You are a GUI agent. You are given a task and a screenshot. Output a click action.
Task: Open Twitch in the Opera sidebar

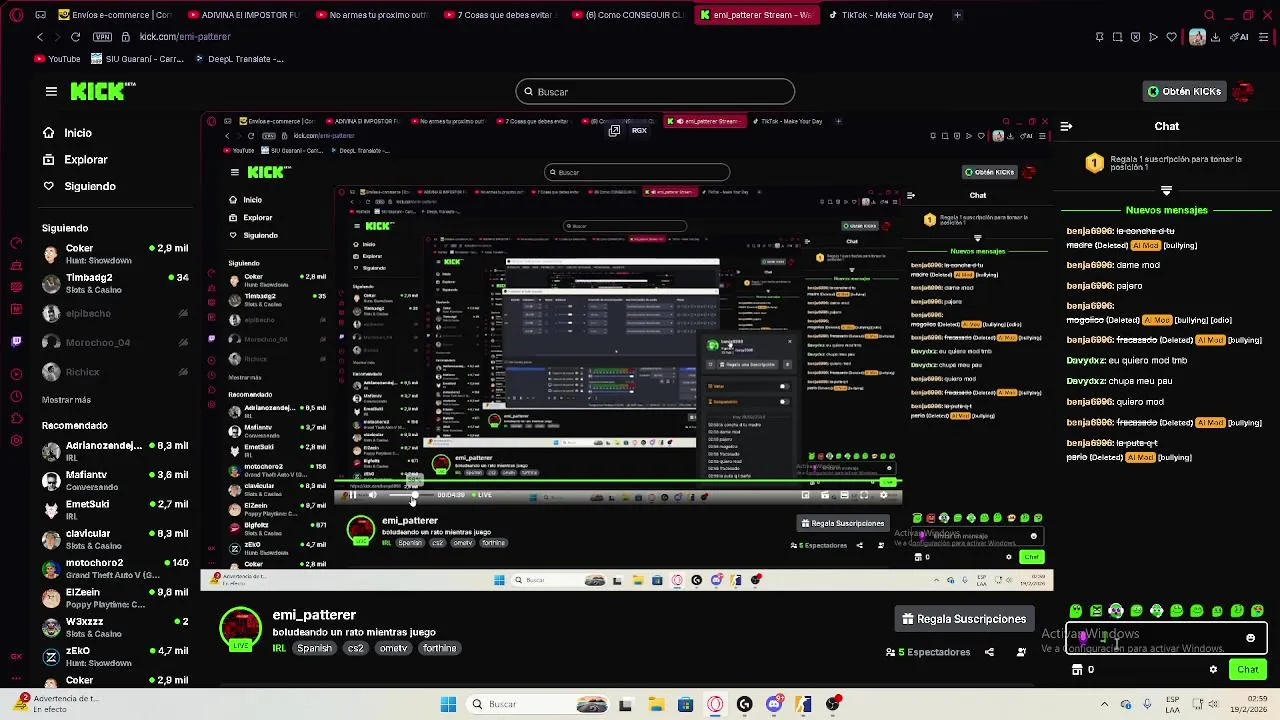pos(16,342)
